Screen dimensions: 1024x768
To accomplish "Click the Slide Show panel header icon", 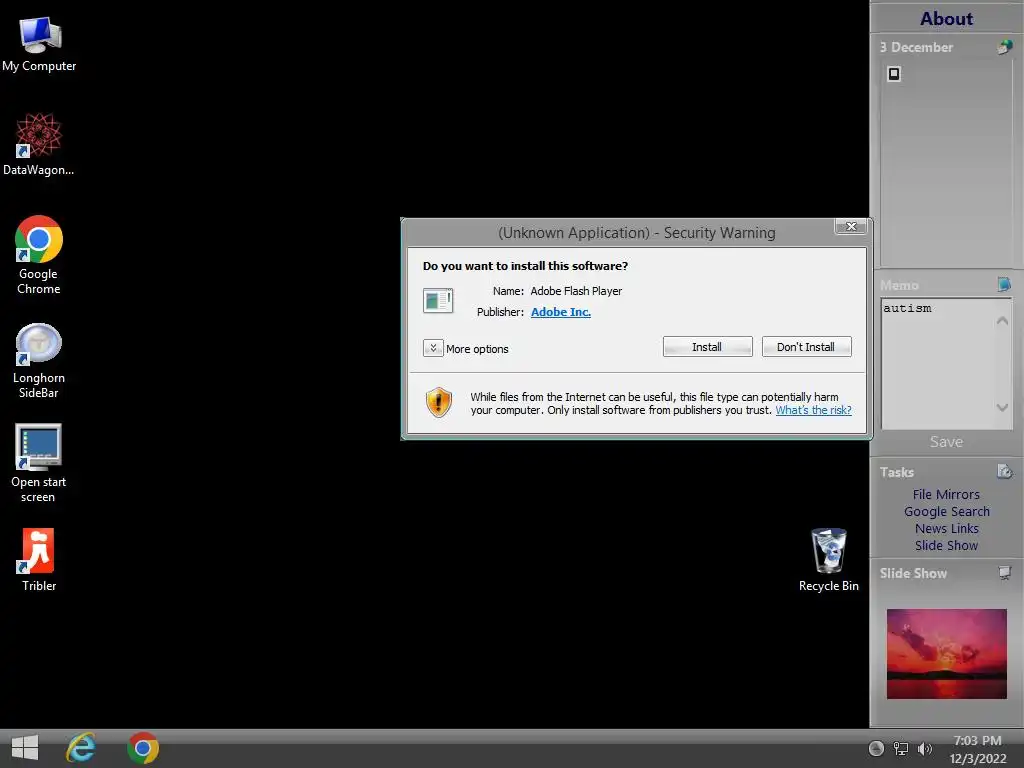I will (1004, 573).
